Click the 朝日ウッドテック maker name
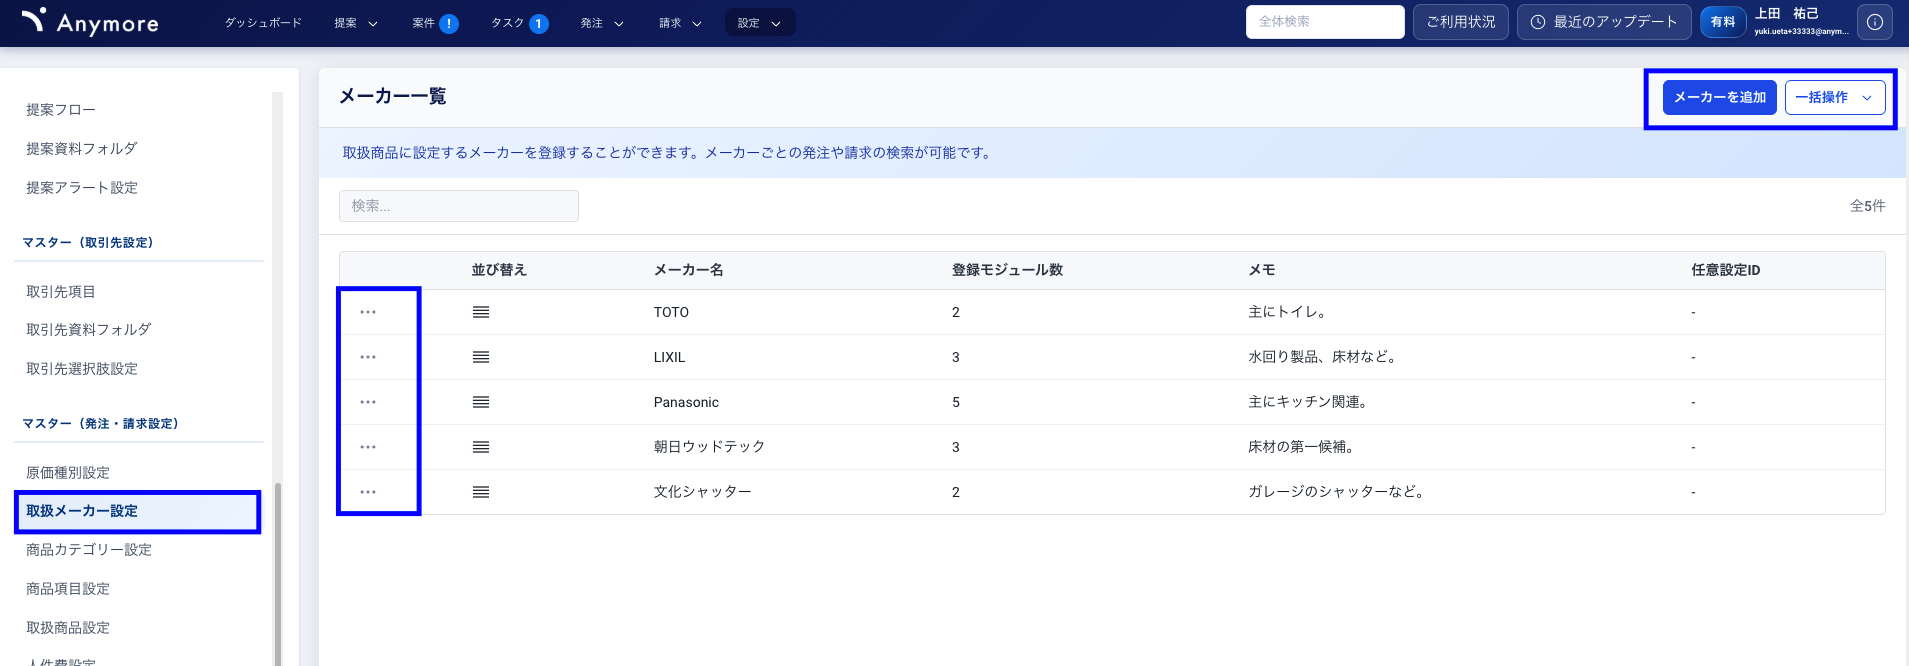This screenshot has height=666, width=1909. click(x=709, y=447)
